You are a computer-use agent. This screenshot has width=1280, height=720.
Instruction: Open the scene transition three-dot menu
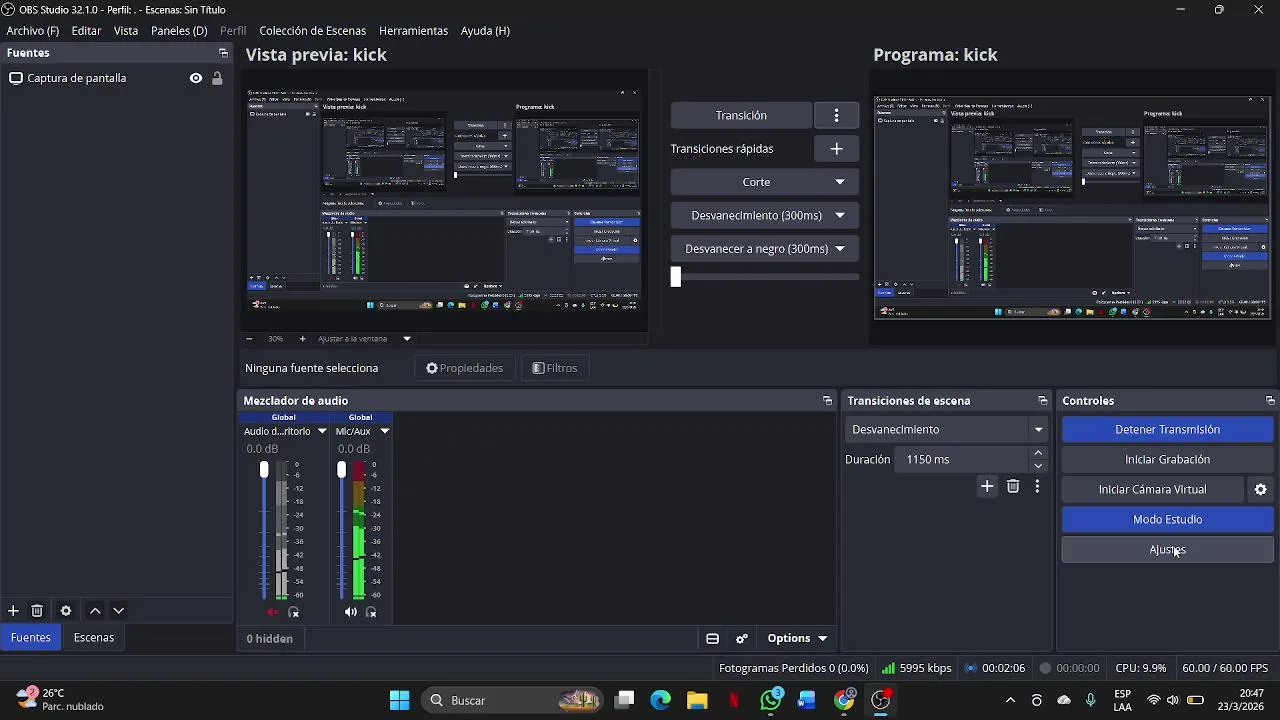pos(1037,486)
